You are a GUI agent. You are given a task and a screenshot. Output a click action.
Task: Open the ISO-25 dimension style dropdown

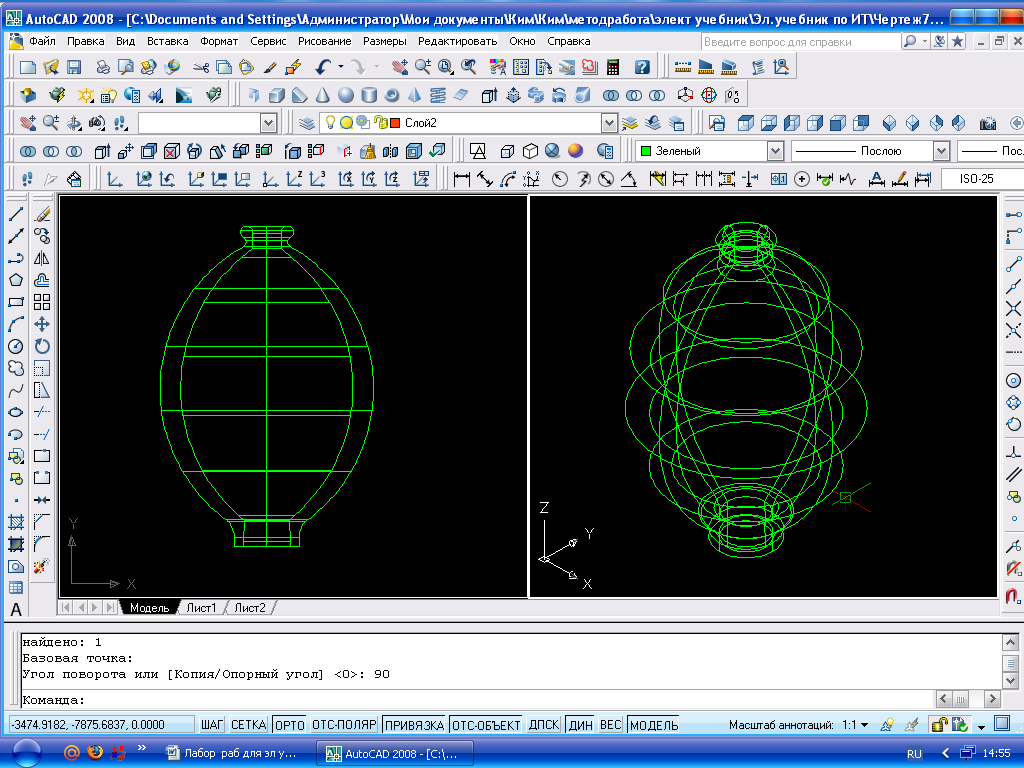[x=982, y=179]
